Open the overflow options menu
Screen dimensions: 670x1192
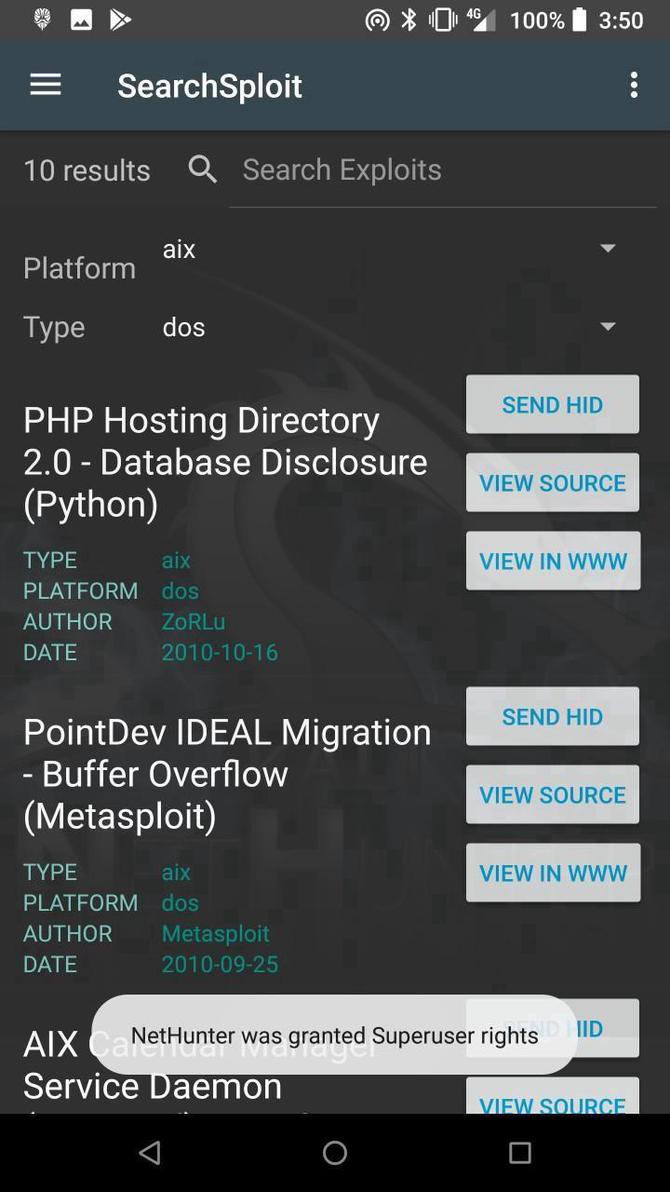(634, 84)
